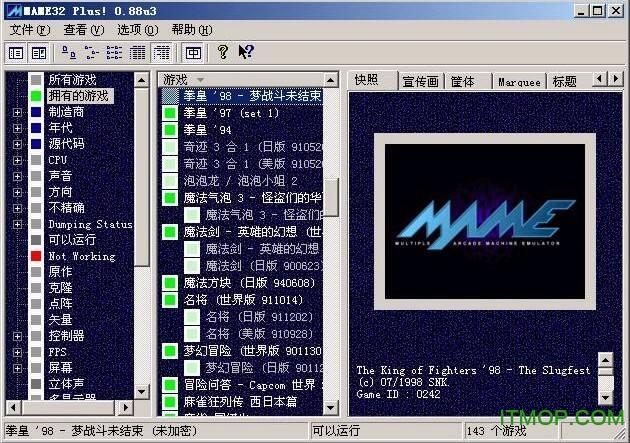Viewport: 630px width, 443px height.
Task: Expand the FPS tree node
Action: pyautogui.click(x=17, y=352)
